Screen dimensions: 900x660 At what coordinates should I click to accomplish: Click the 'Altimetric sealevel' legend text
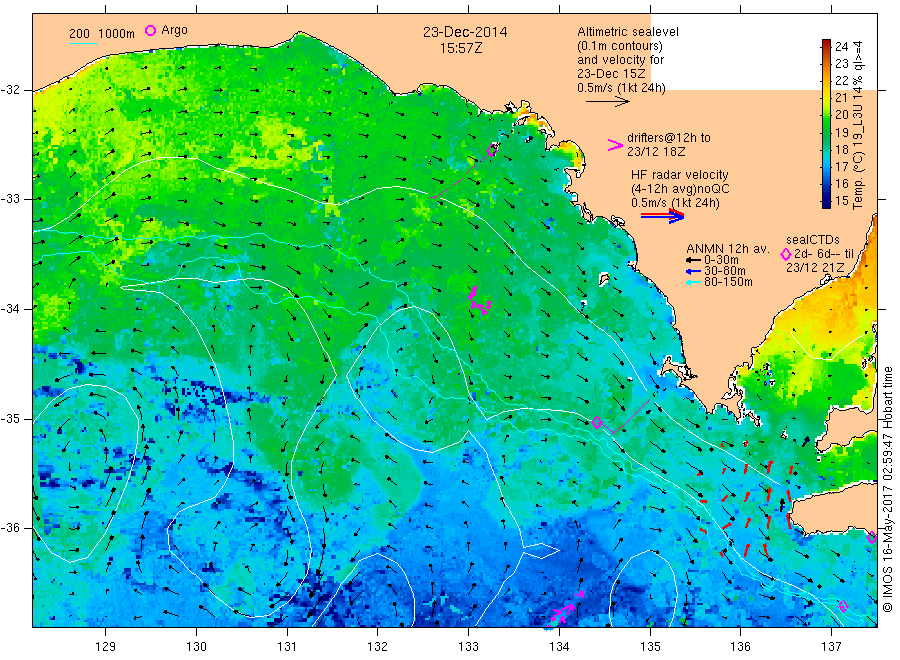pos(628,32)
